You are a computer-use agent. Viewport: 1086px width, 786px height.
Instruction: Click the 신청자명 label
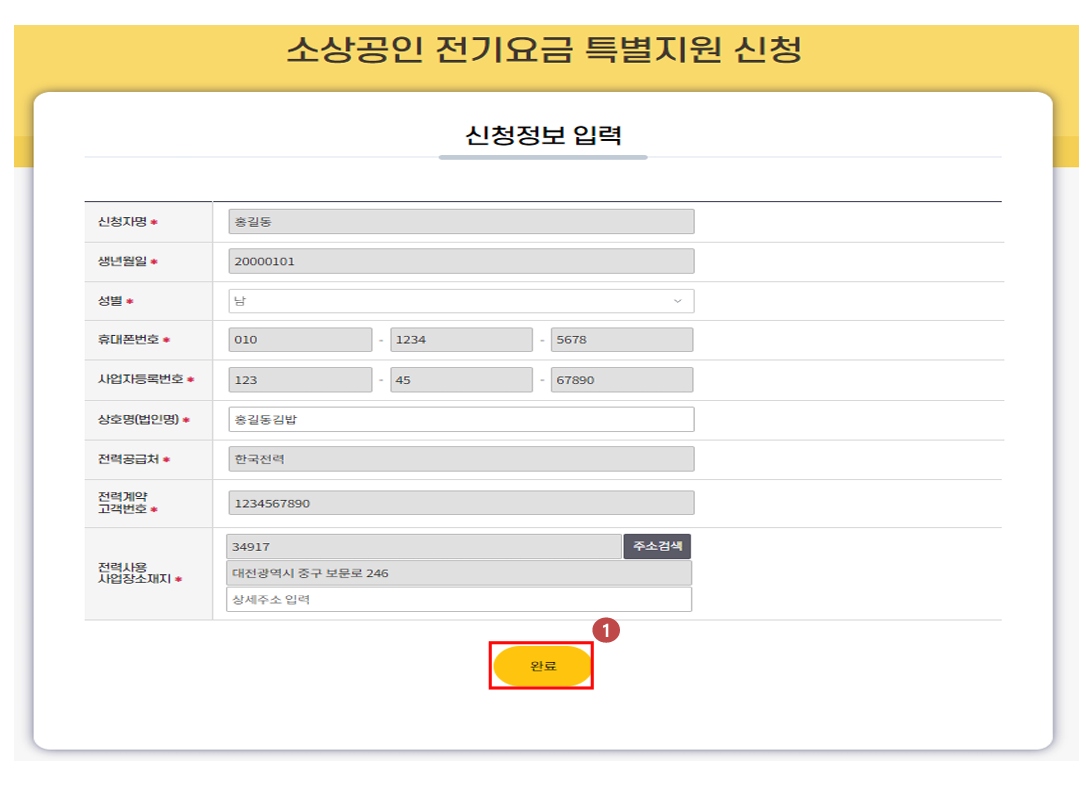click(x=123, y=222)
